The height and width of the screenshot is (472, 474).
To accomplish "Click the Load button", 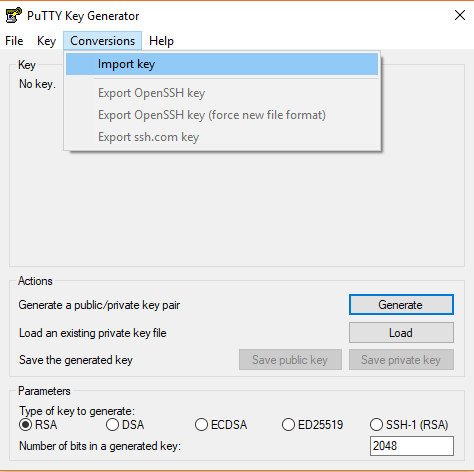I will click(x=401, y=333).
